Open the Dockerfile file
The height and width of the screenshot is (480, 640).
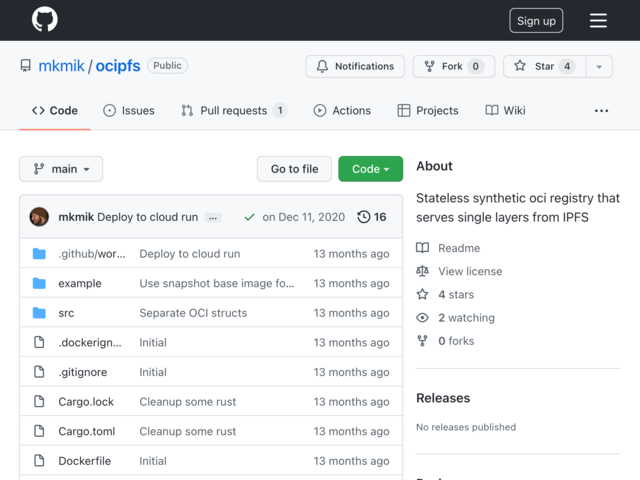pos(84,461)
